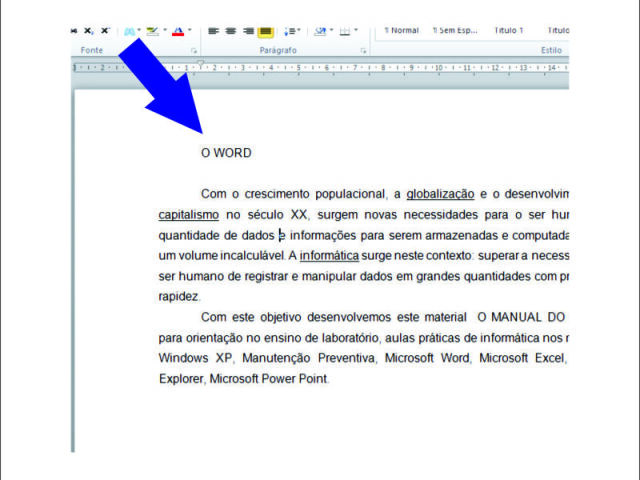Toggle justified alignment button

pos(265,31)
